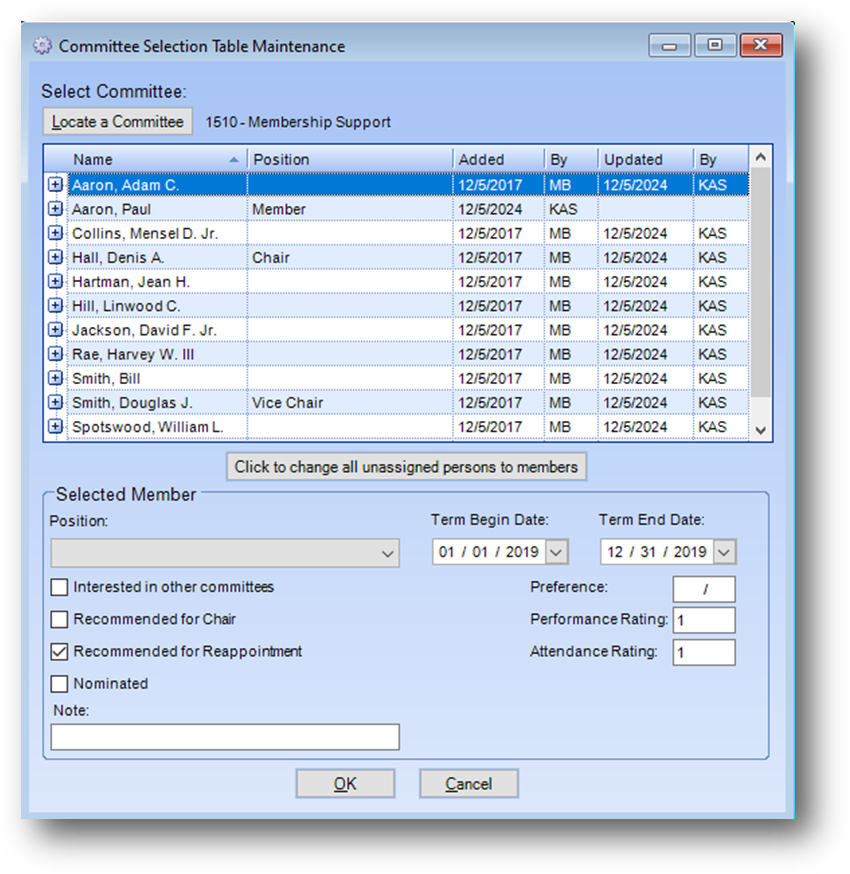Maximize the Committee Selection window
Screen dimensions: 850x874
715,45
